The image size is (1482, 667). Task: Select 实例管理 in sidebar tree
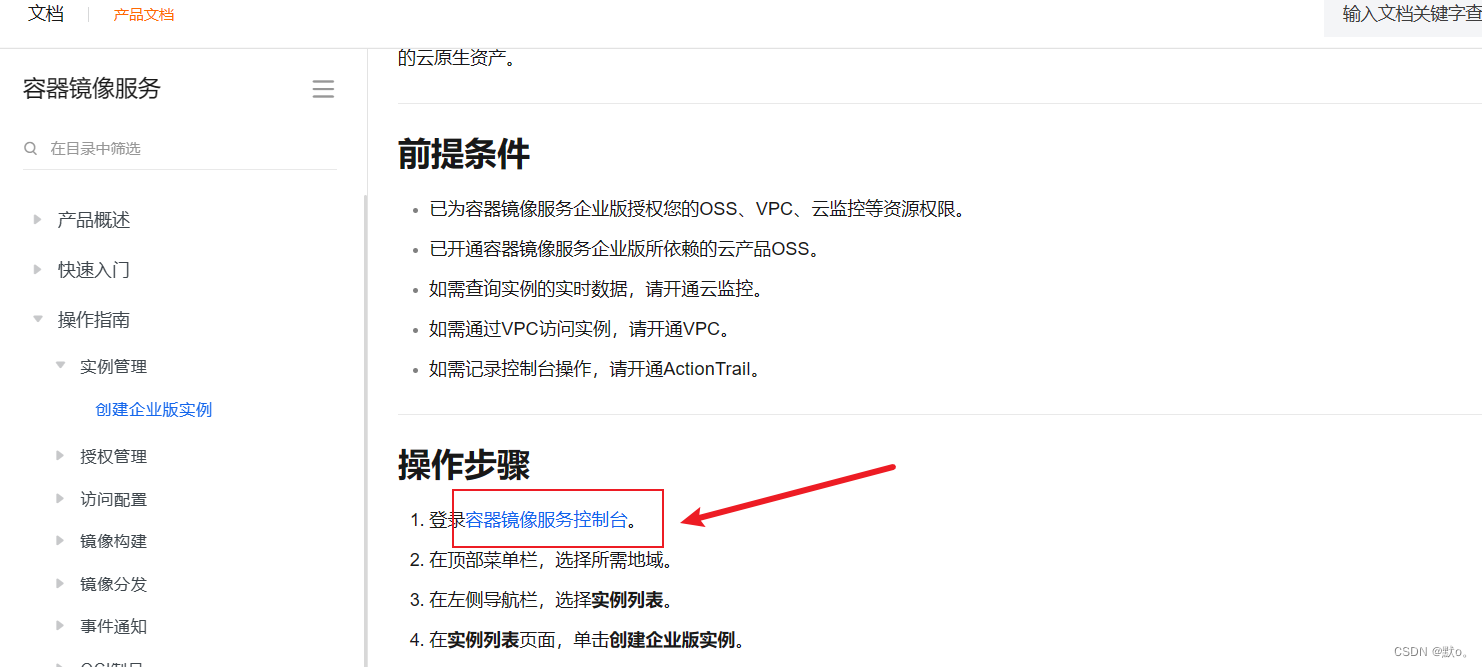click(x=114, y=367)
